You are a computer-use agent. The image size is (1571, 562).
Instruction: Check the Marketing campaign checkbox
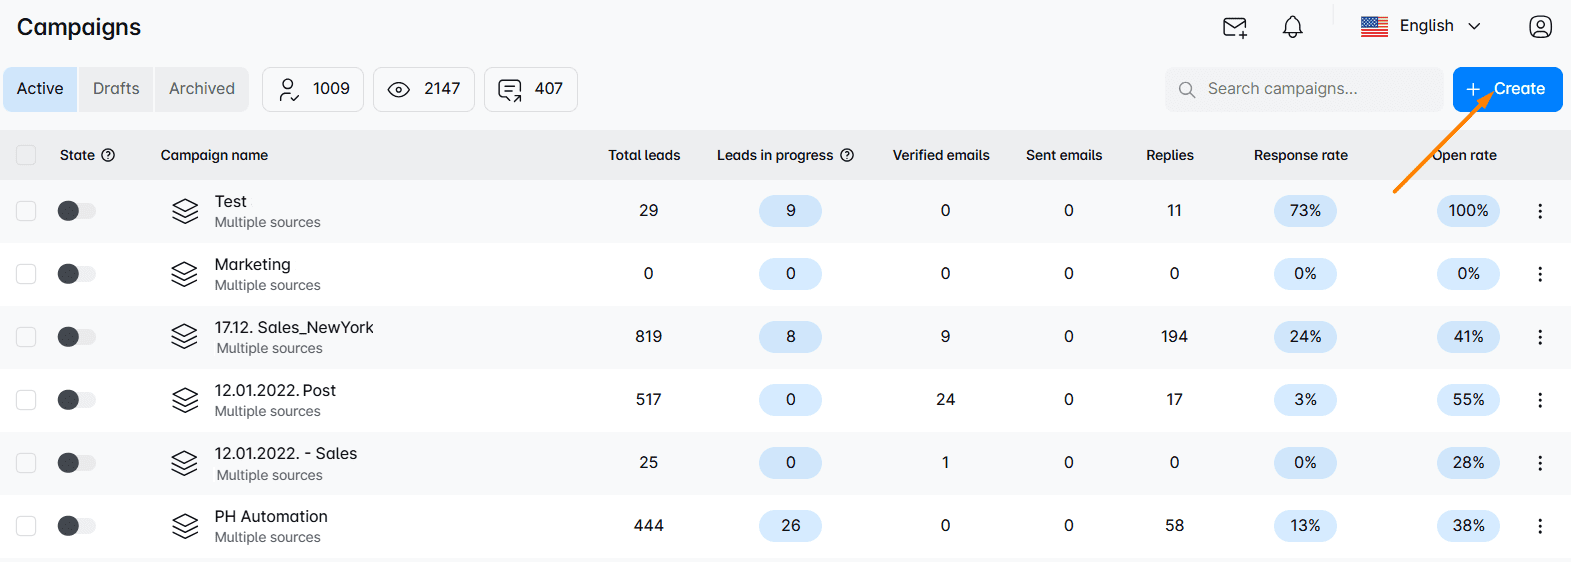point(26,274)
